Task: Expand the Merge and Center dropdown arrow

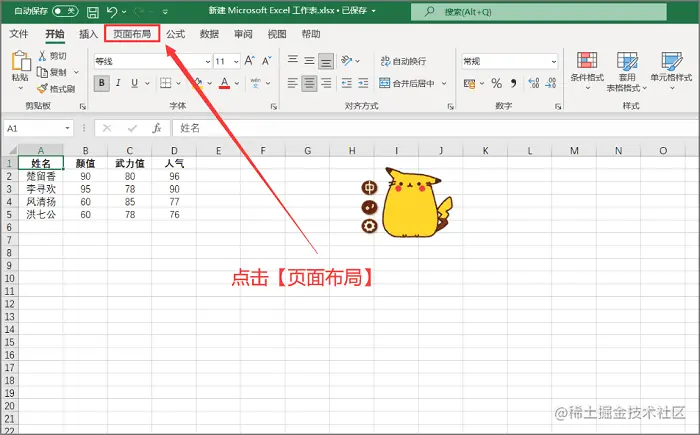Action: pyautogui.click(x=444, y=83)
